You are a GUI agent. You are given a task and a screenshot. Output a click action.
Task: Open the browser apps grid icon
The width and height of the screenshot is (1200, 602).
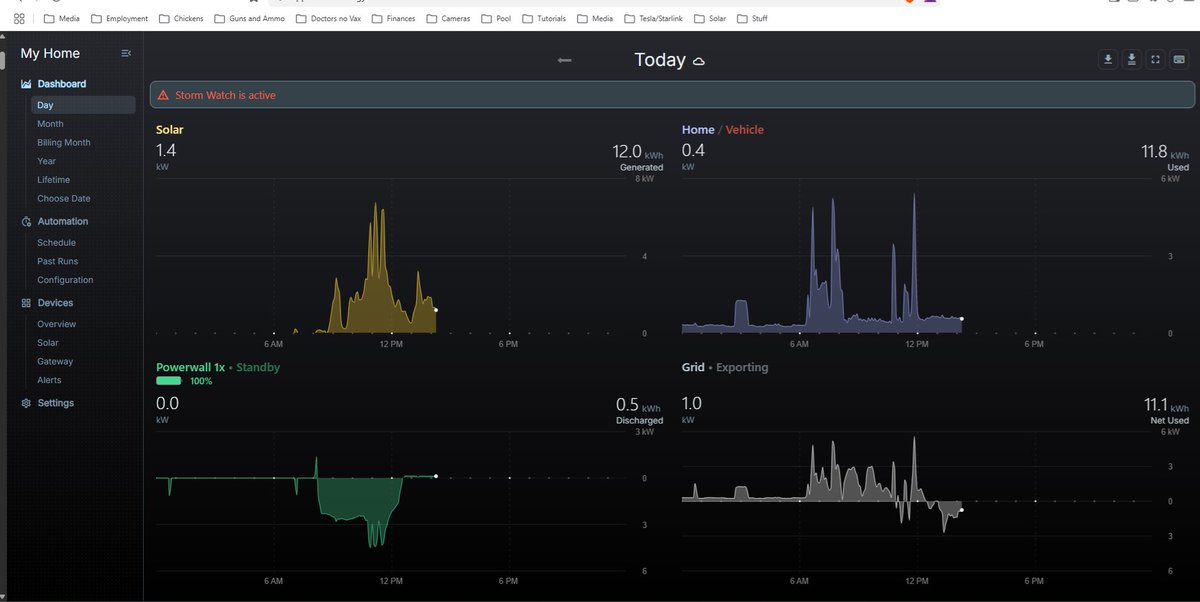click(x=19, y=18)
